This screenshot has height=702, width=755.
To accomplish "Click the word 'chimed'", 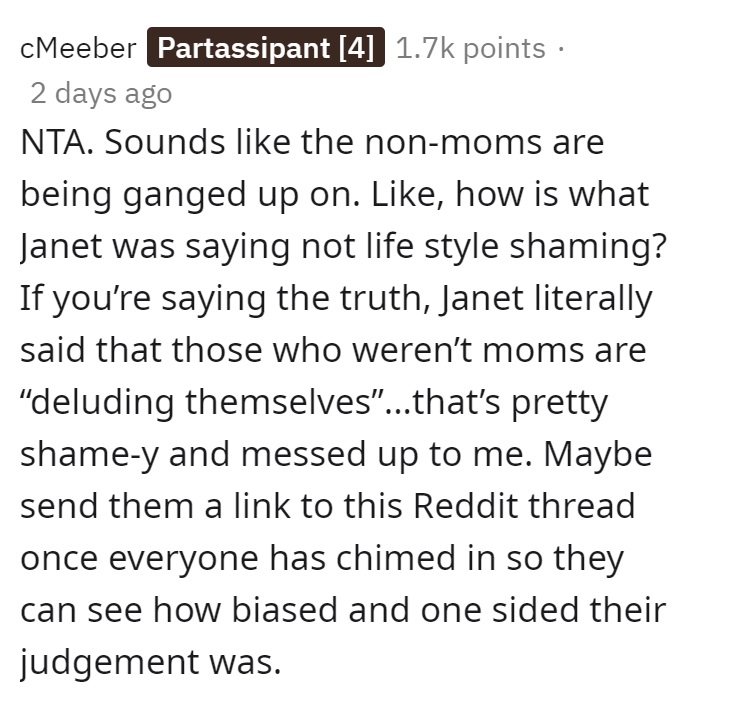I will [396, 558].
